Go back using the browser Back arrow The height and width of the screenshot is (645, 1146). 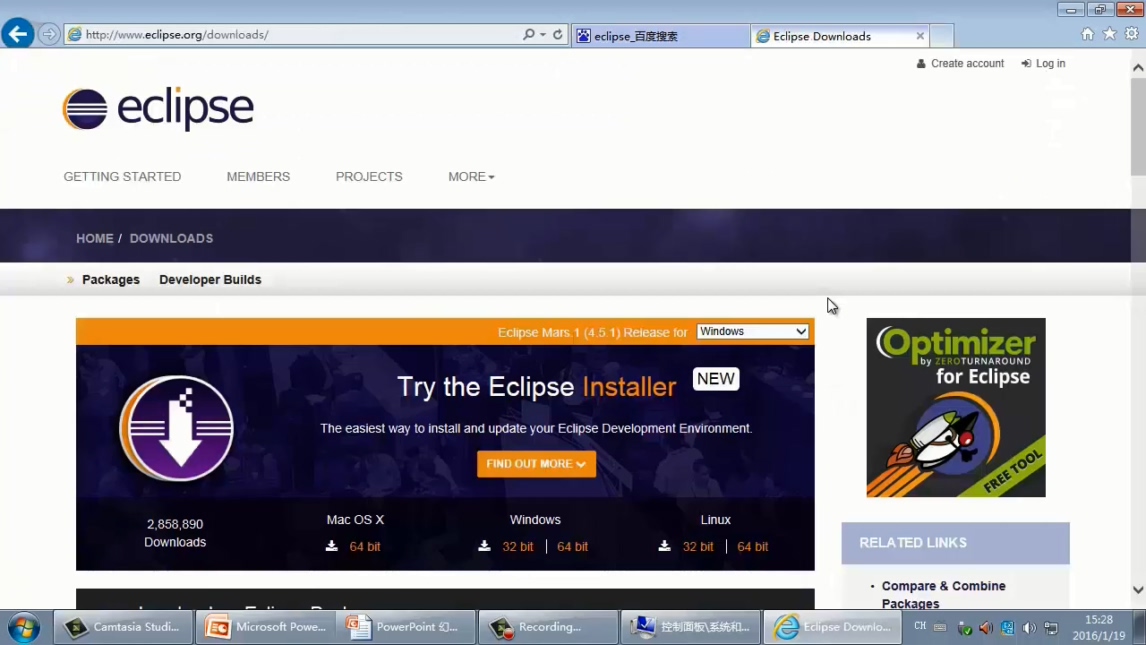pos(18,34)
